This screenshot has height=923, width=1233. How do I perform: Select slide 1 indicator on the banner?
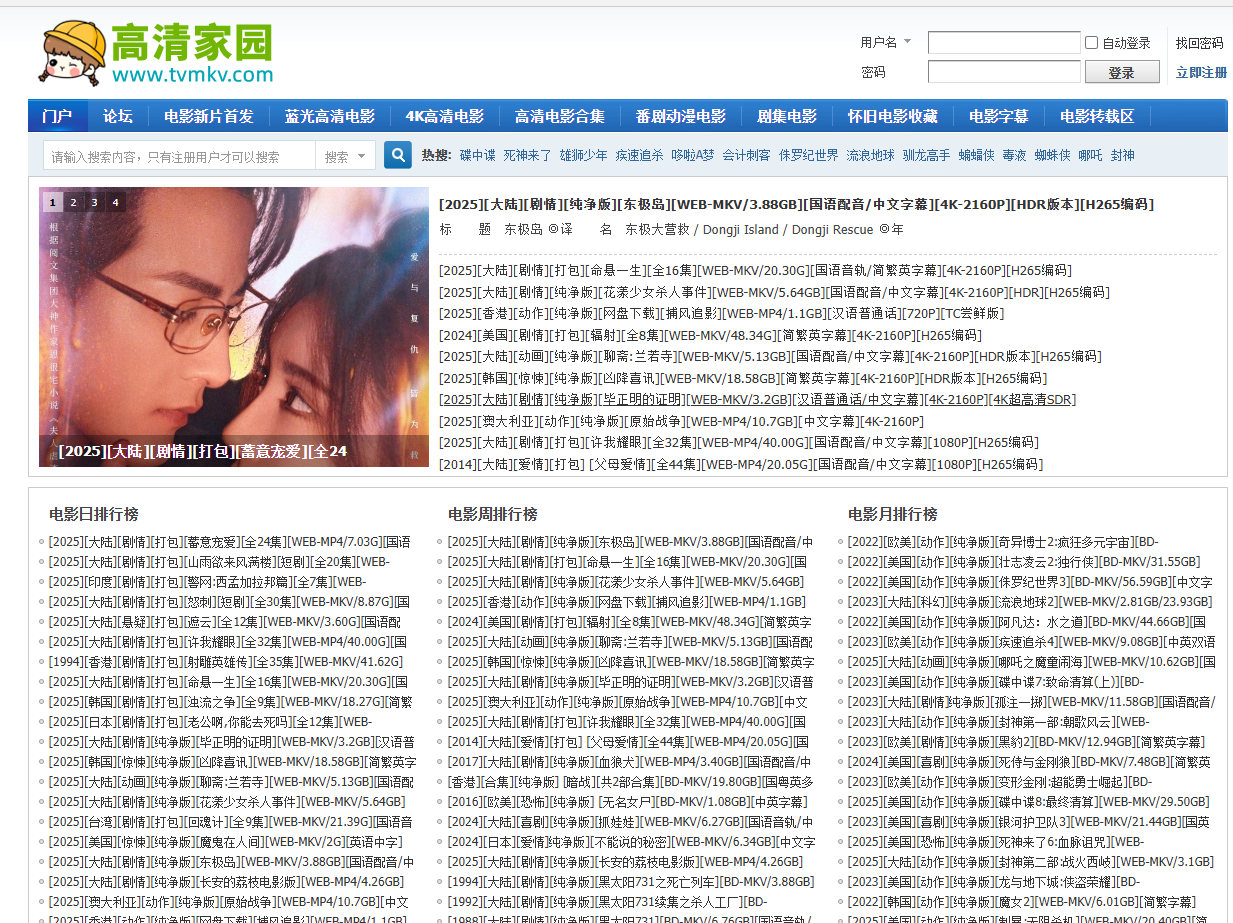52,202
